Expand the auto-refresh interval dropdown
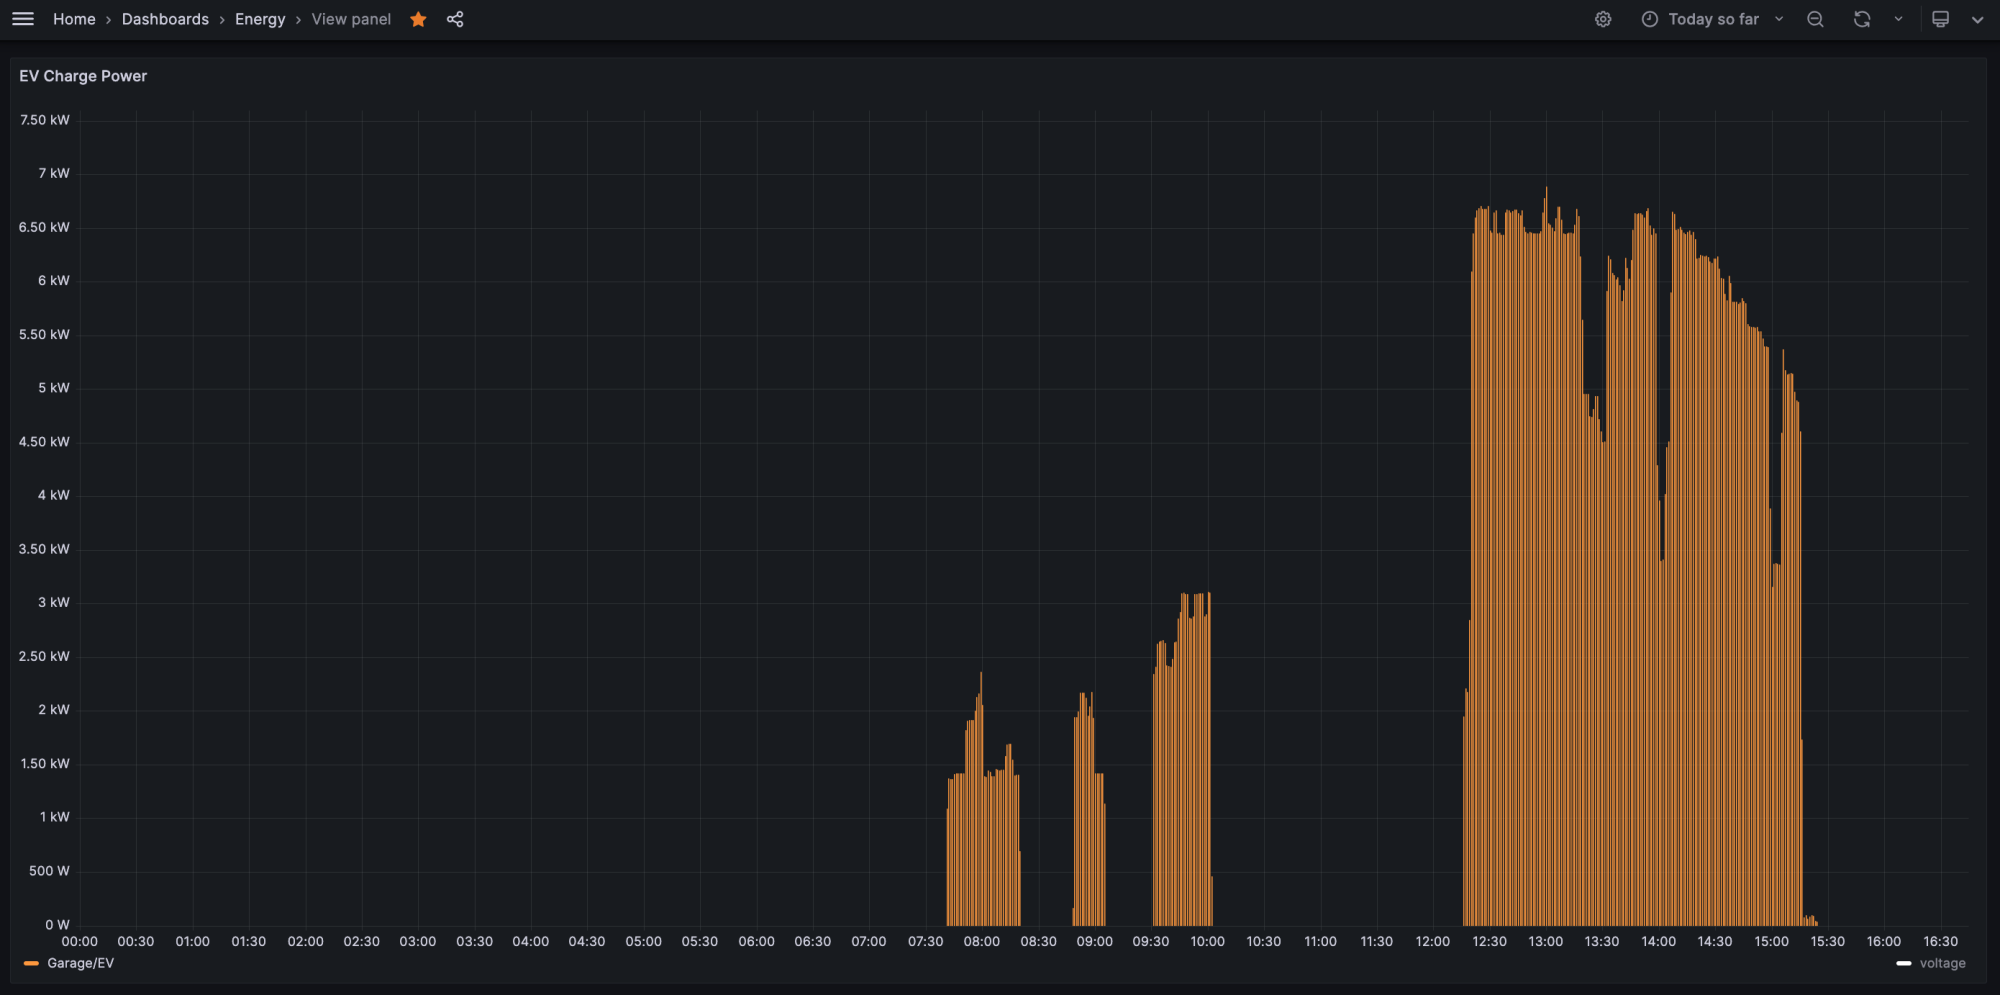The image size is (2000, 995). [x=1898, y=19]
